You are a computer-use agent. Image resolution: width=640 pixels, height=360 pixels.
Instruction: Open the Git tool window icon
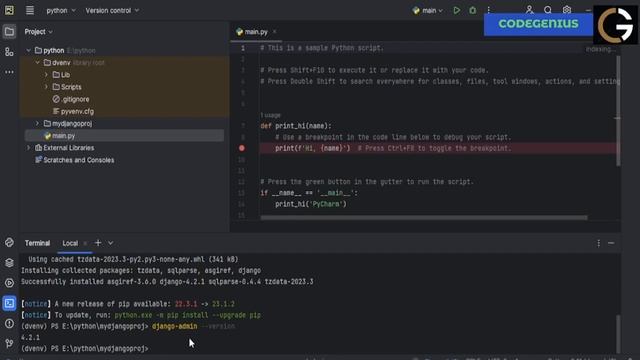click(9, 344)
